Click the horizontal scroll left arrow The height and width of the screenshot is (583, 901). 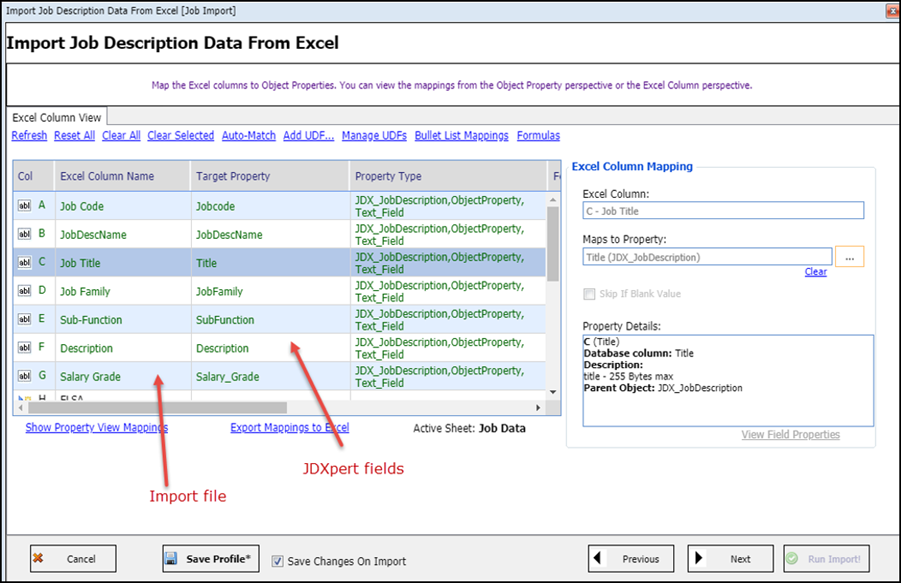coord(21,408)
